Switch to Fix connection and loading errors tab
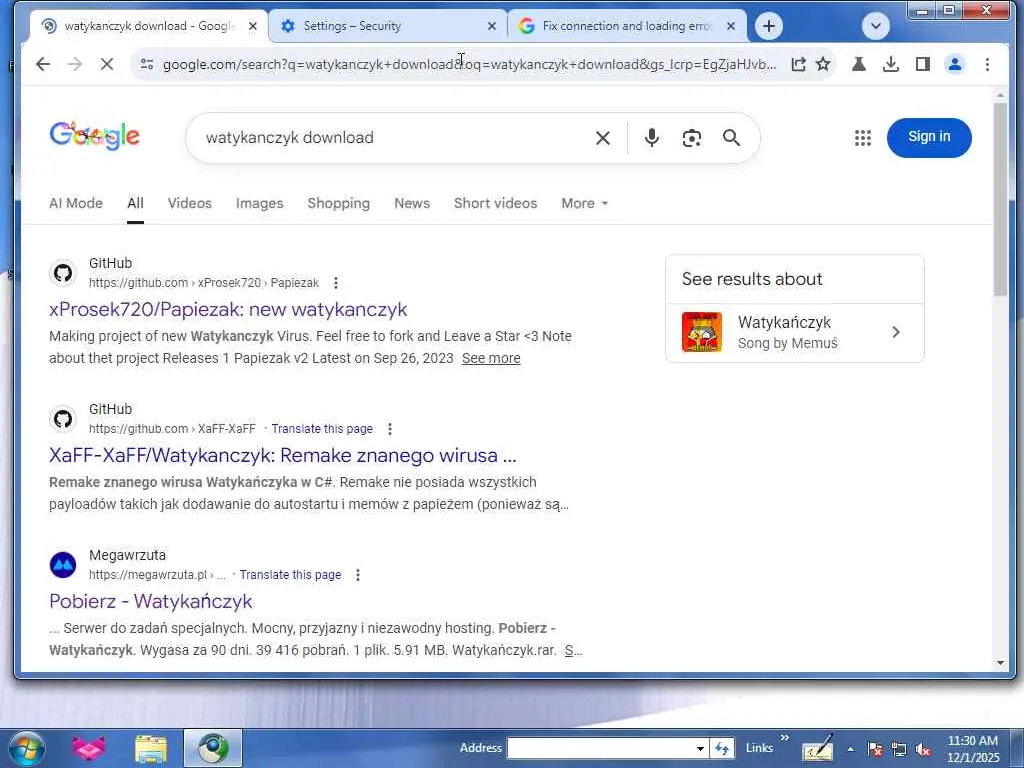 click(627, 26)
